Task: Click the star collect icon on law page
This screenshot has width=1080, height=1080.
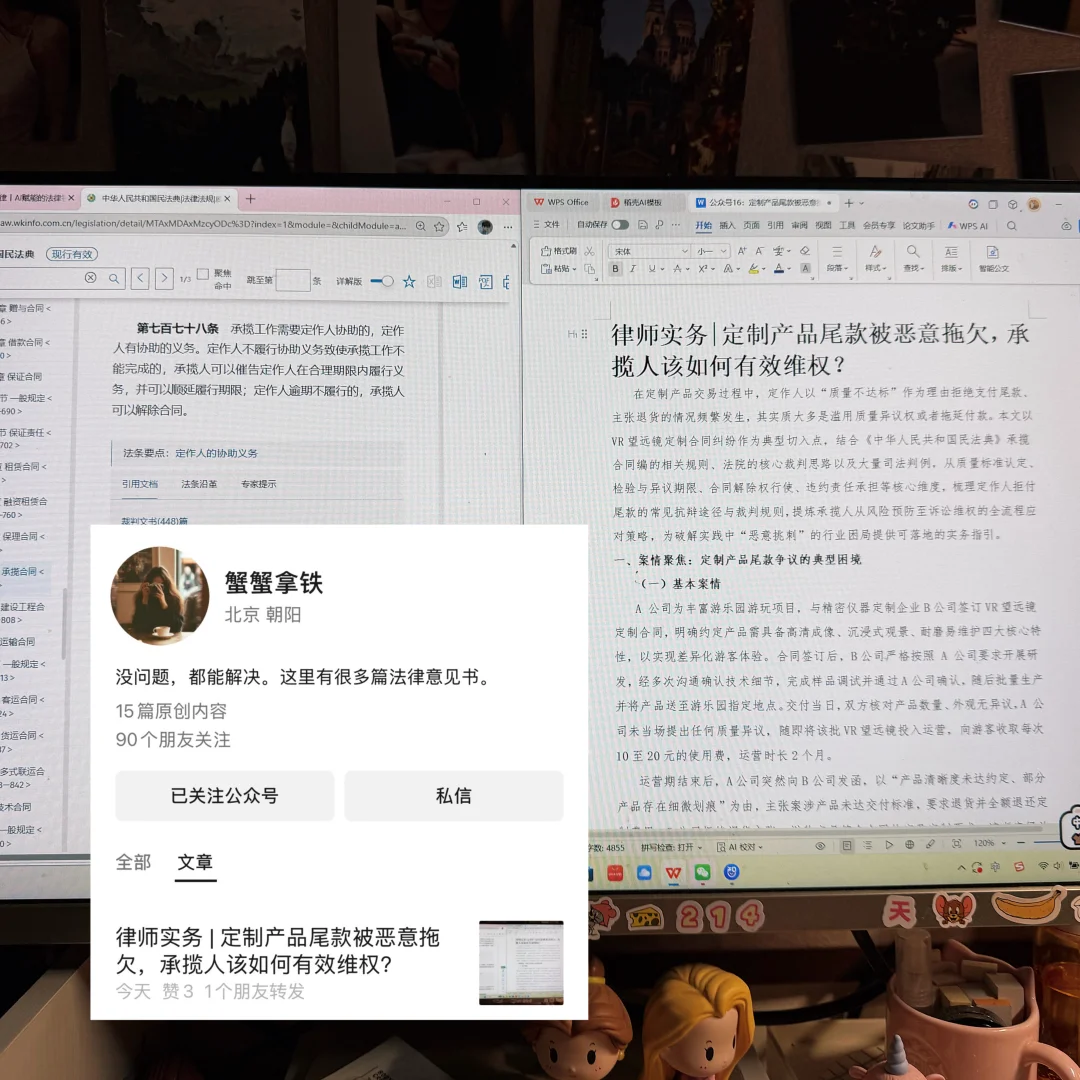Action: (x=409, y=281)
